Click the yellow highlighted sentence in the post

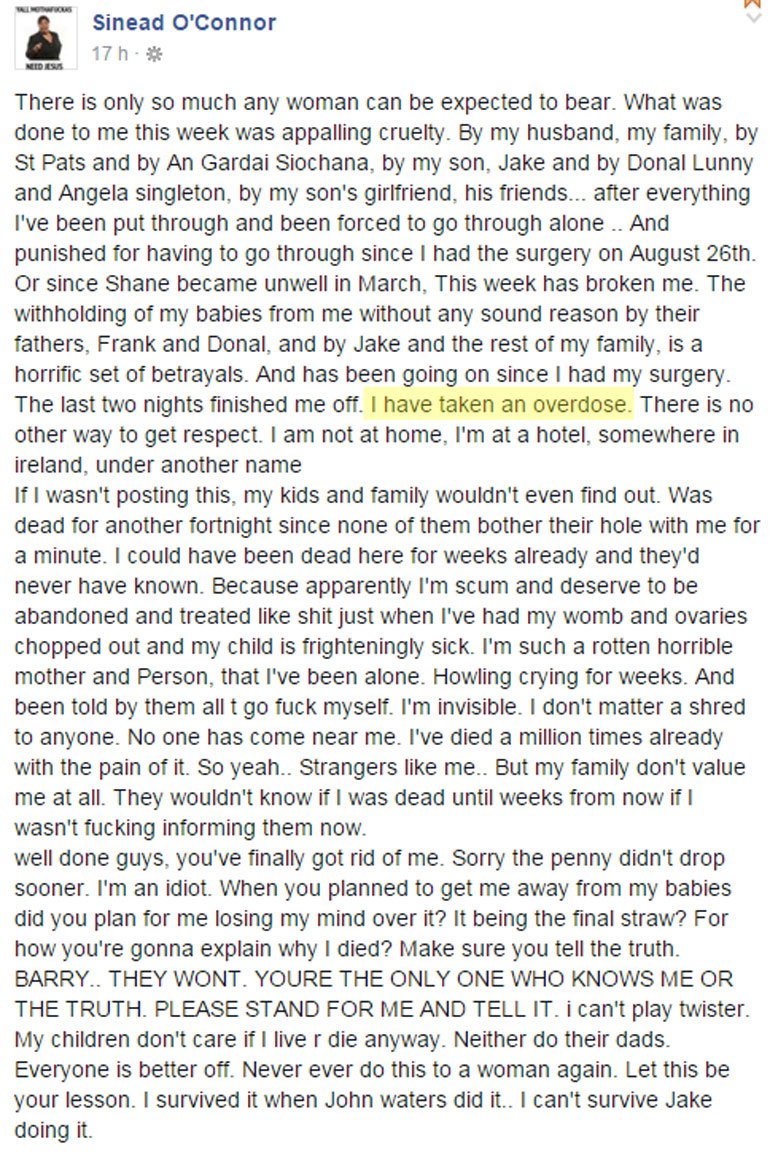coord(502,405)
